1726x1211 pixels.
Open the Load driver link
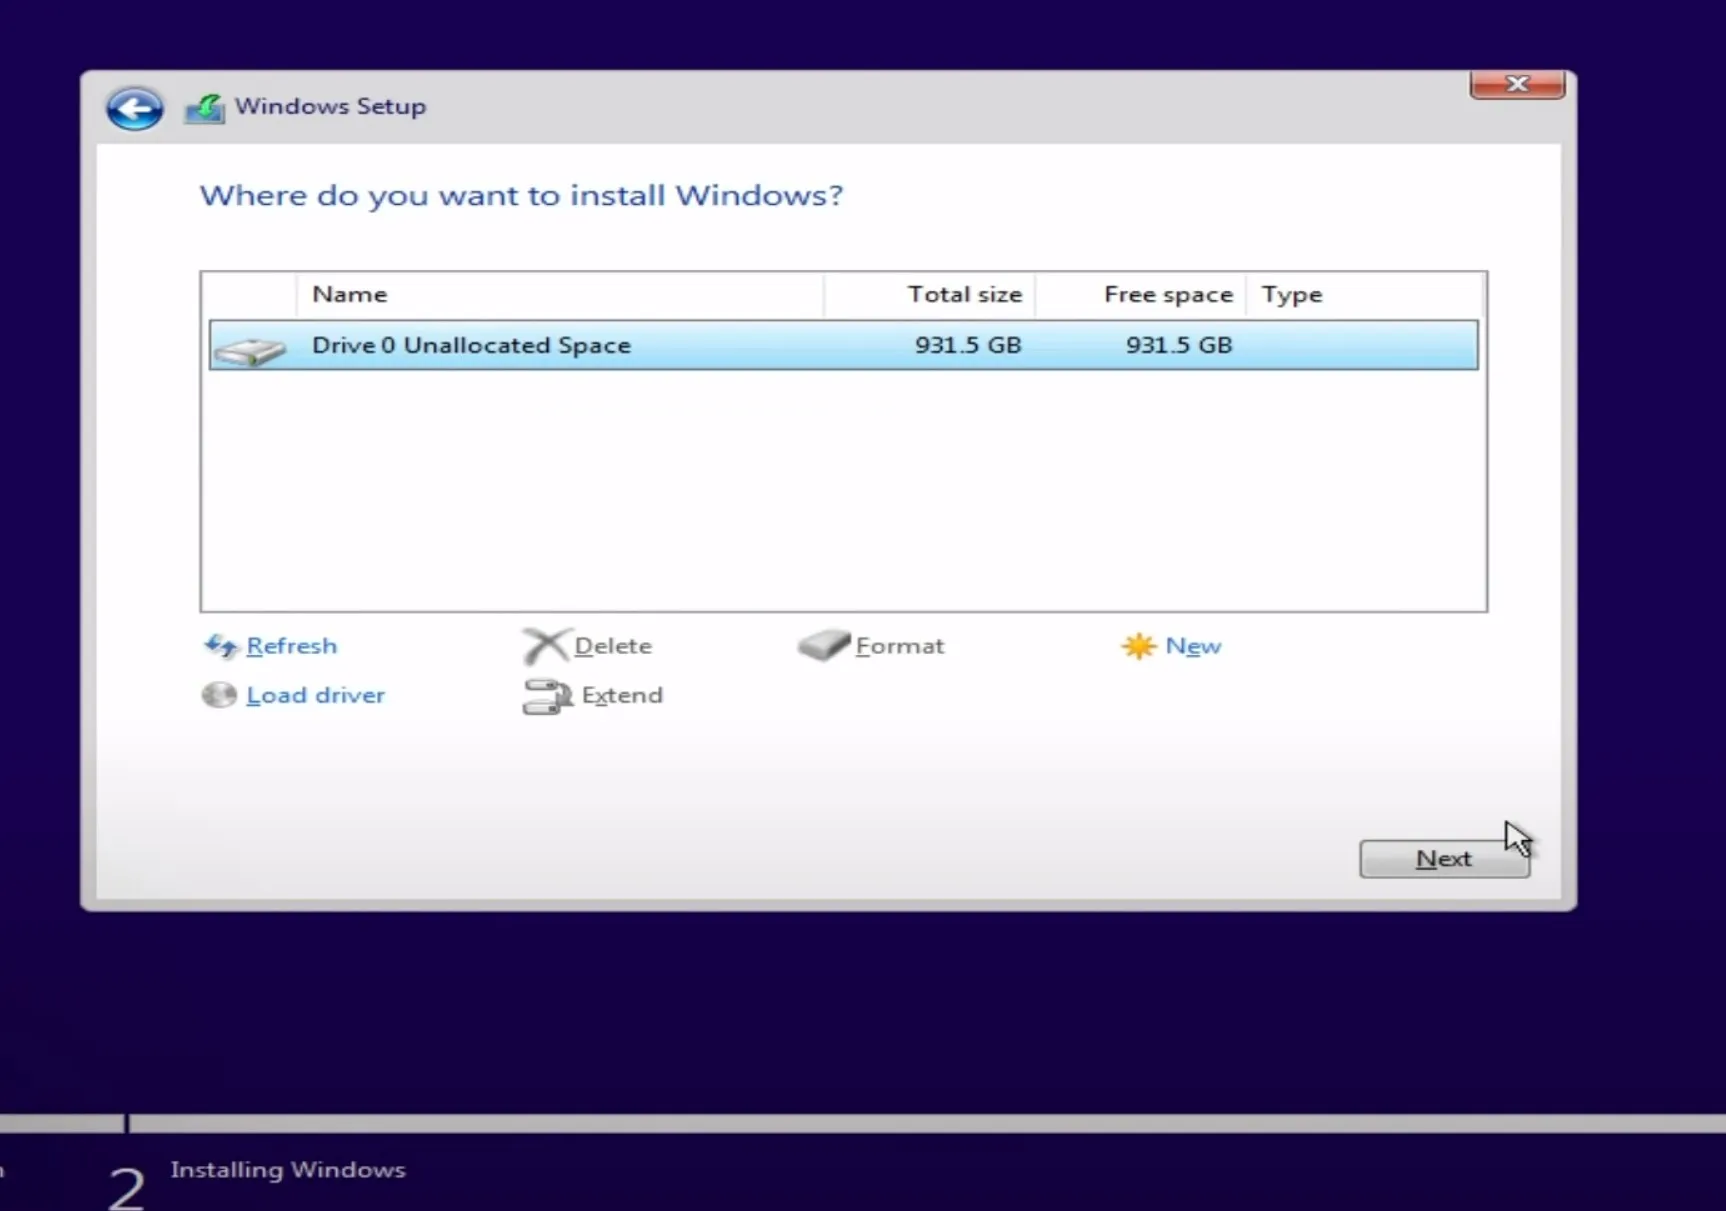[315, 695]
